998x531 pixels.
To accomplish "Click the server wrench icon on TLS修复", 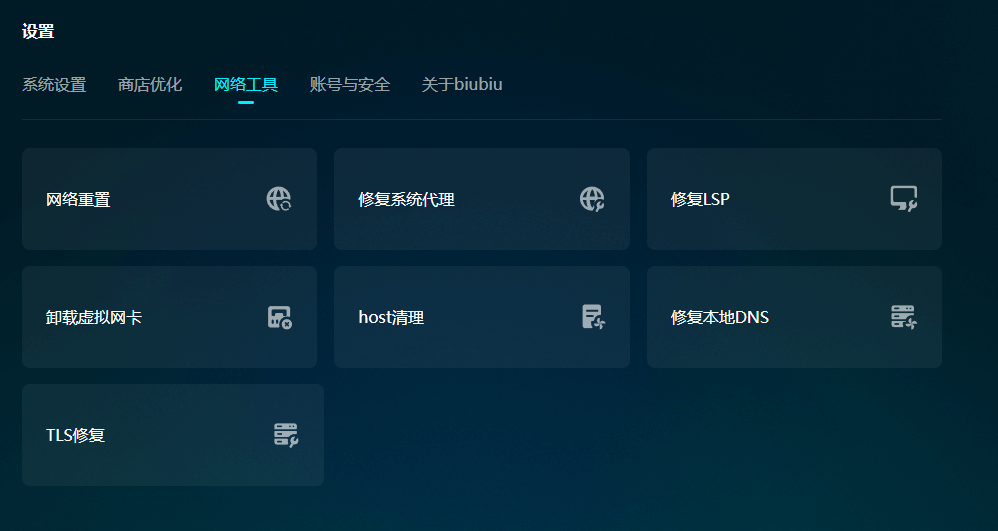I will [x=286, y=435].
